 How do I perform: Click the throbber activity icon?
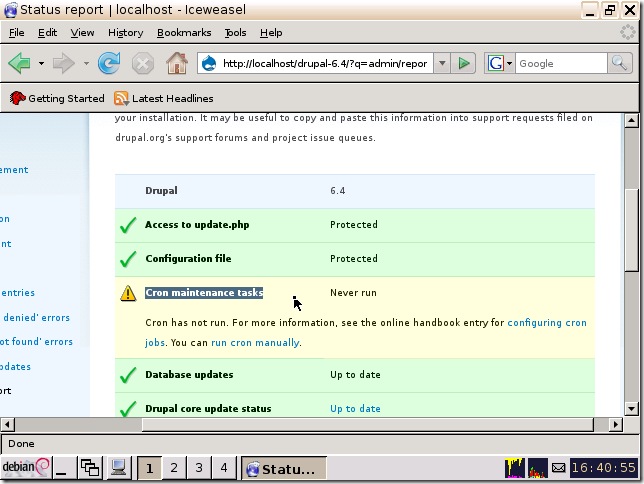[x=628, y=32]
